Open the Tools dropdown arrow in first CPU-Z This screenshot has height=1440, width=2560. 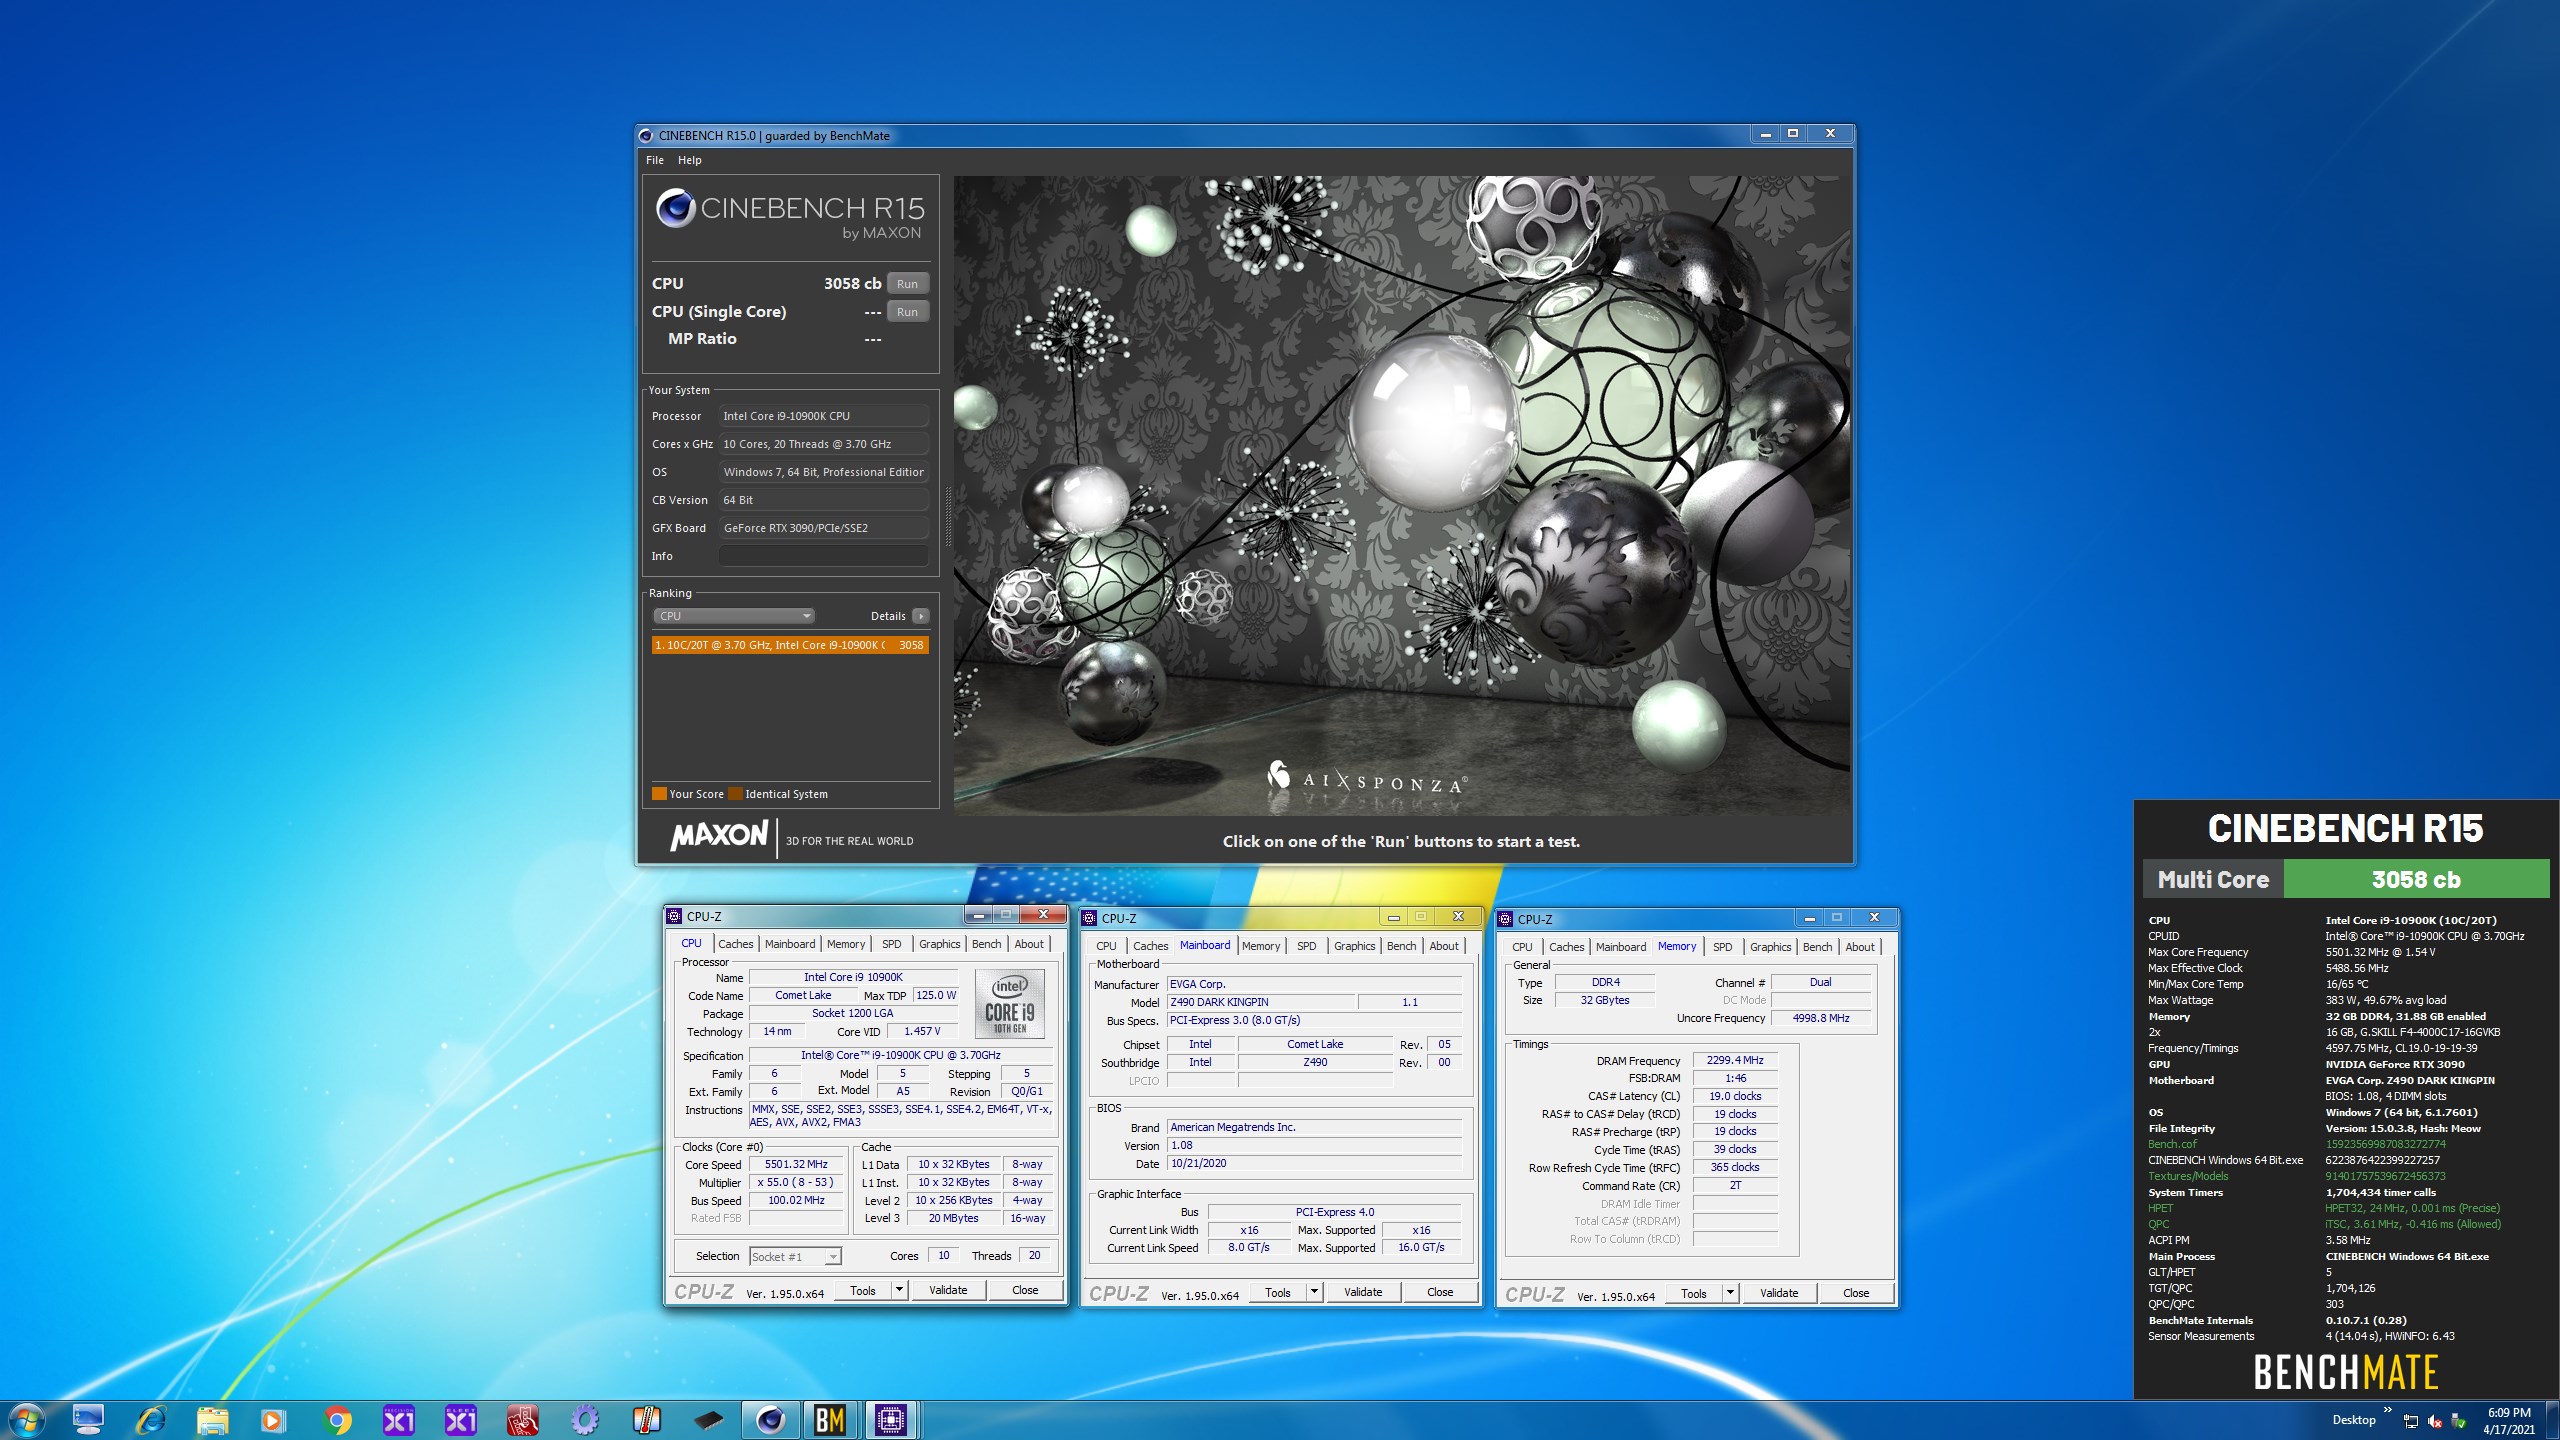pos(899,1290)
